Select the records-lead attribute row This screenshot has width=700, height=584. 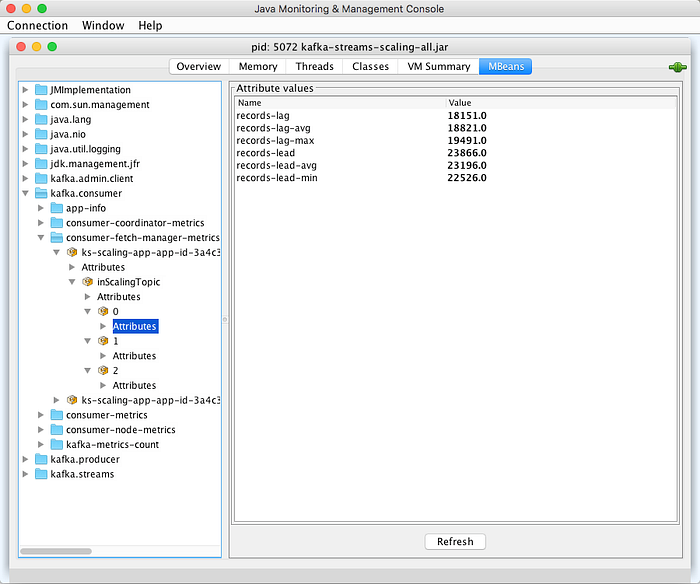tap(455, 153)
